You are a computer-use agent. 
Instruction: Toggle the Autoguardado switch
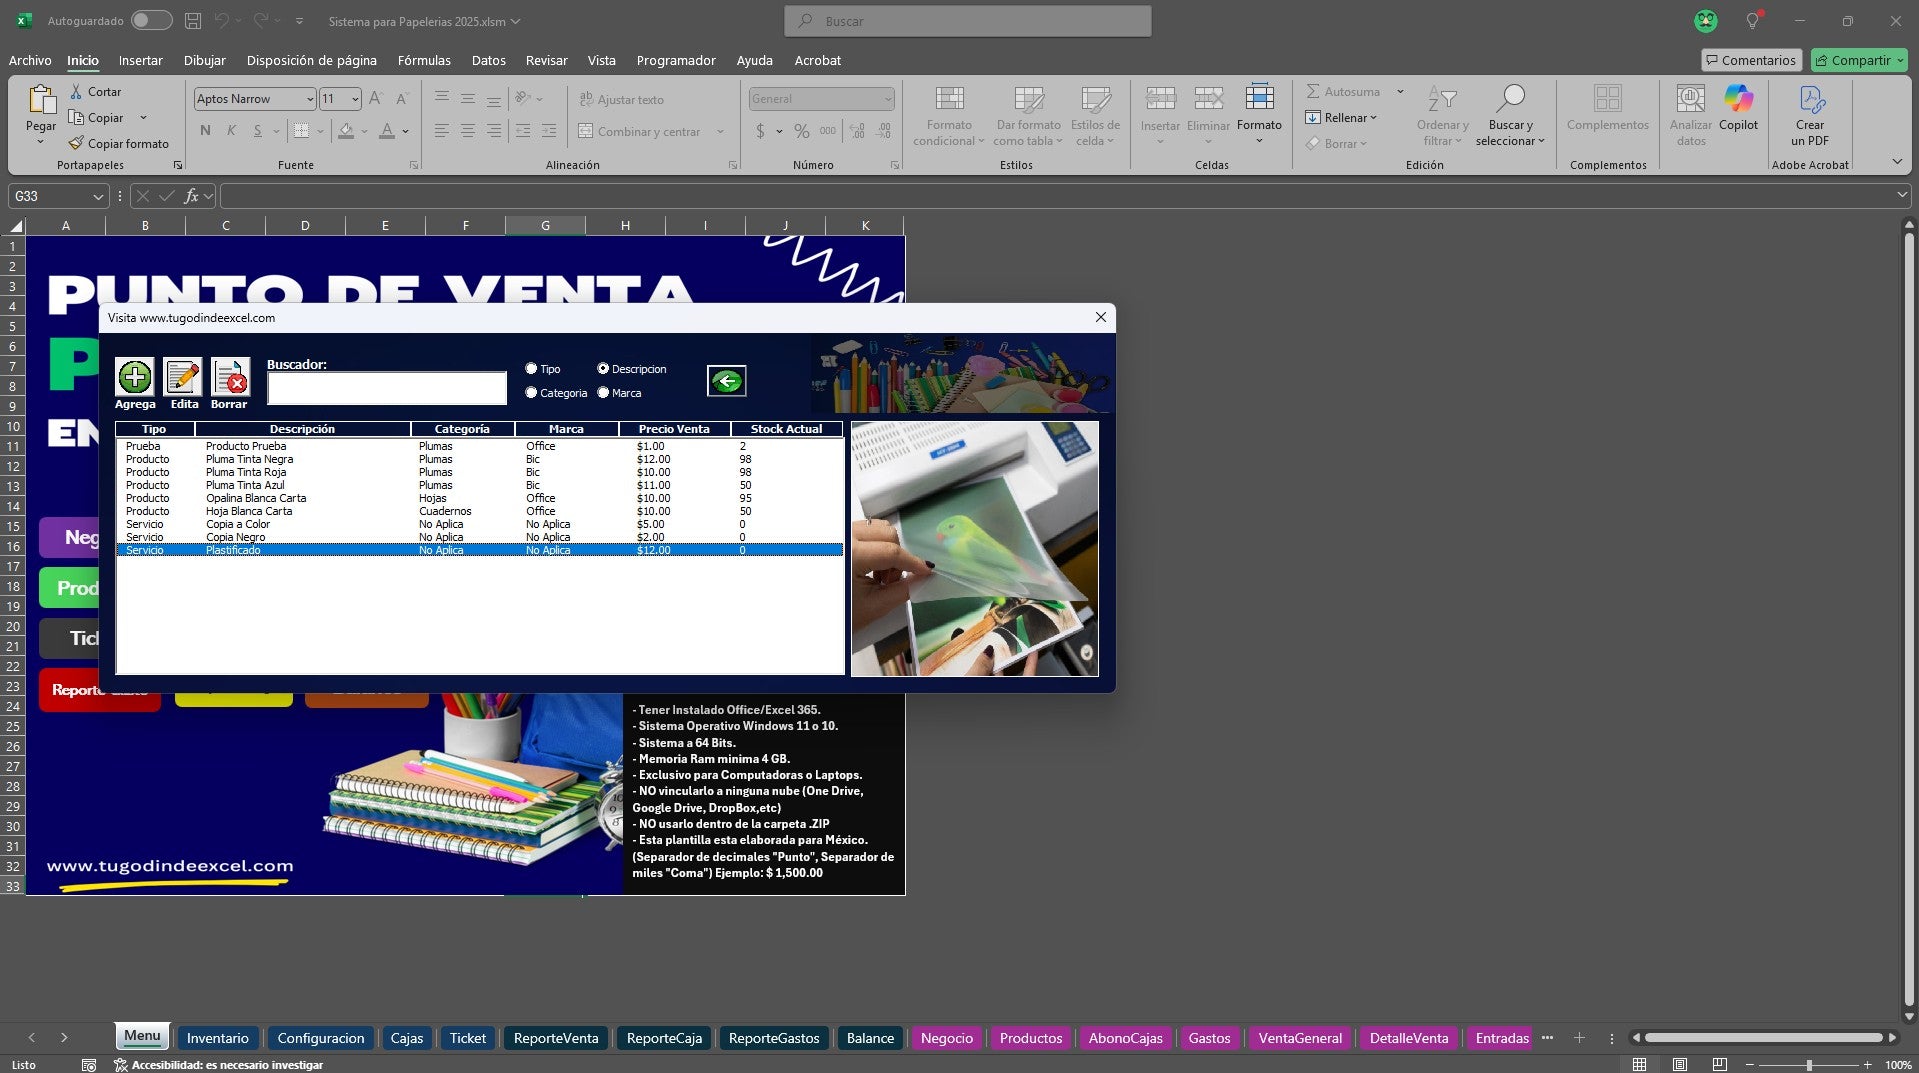pos(151,20)
